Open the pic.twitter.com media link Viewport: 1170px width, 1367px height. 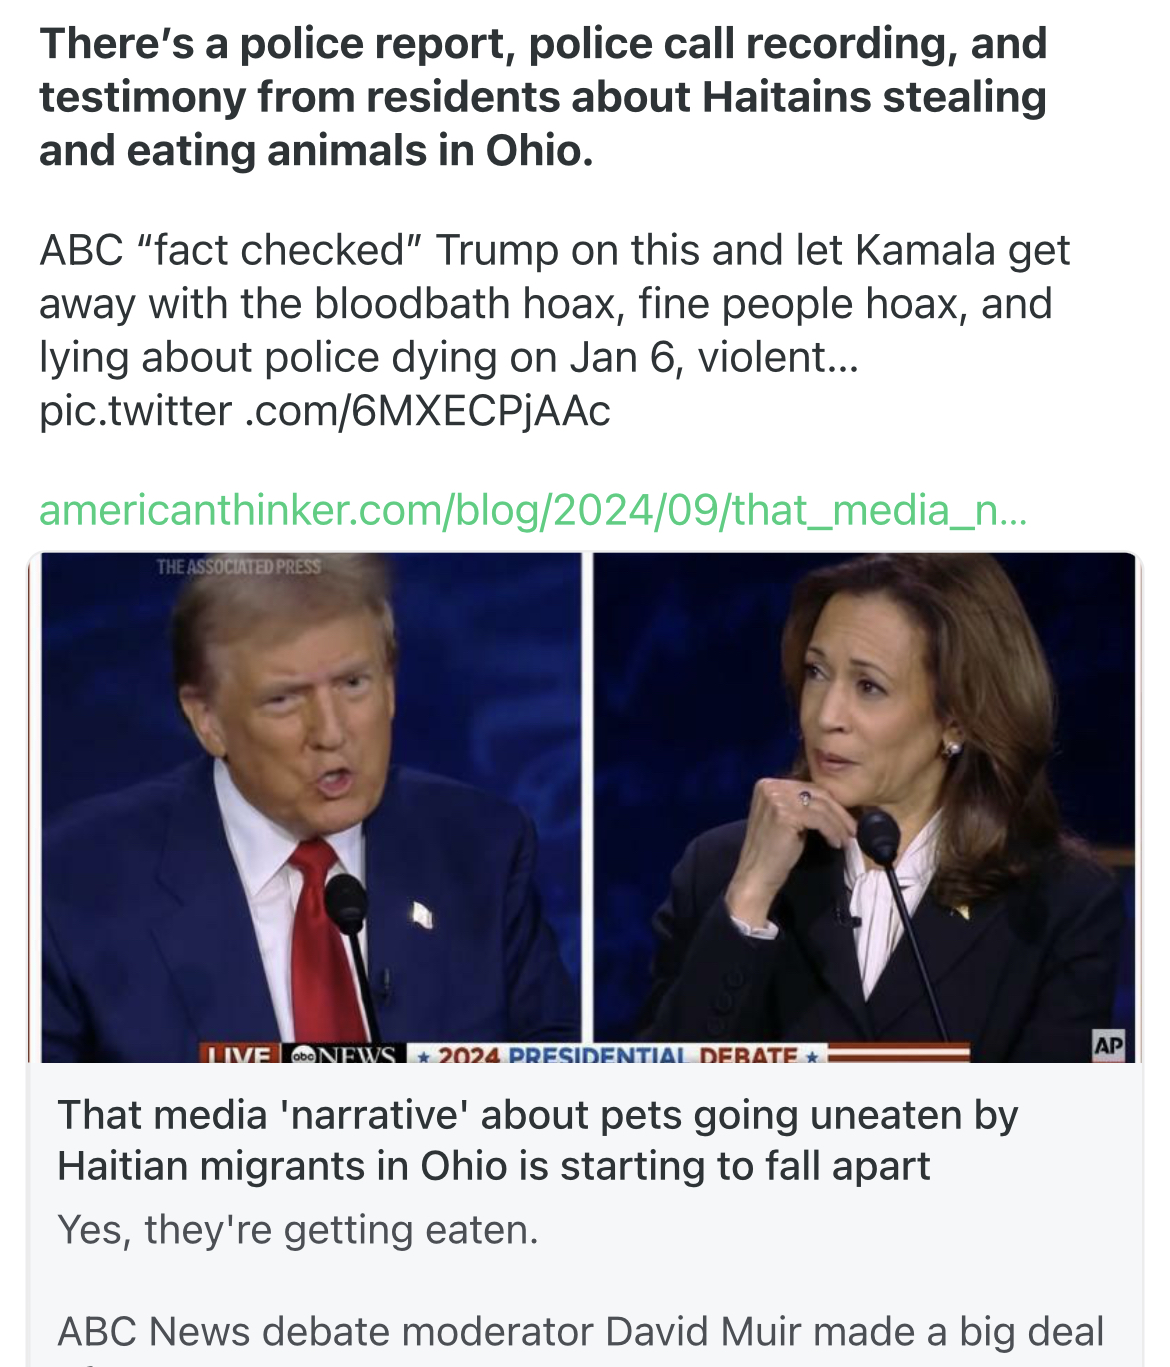click(x=324, y=411)
